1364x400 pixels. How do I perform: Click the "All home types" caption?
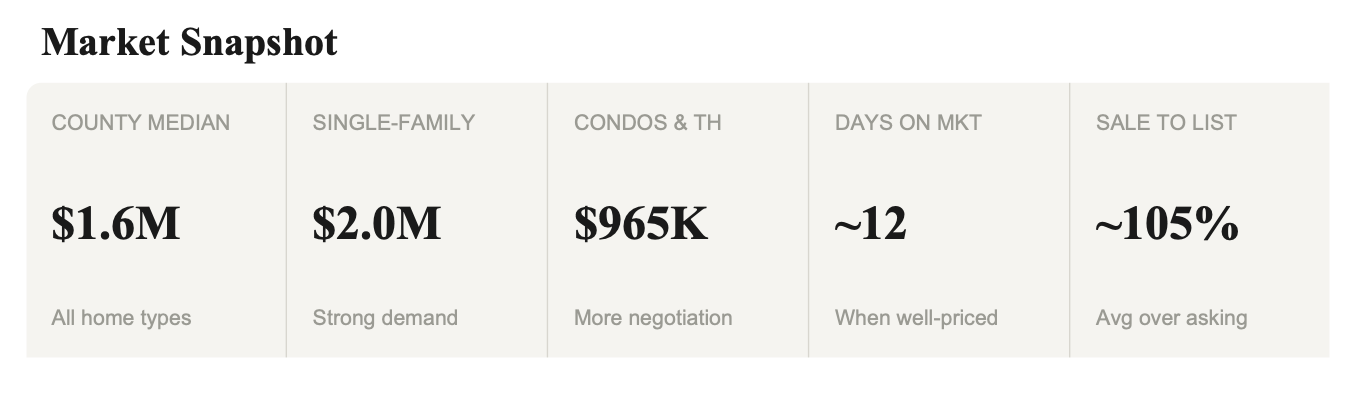121,318
